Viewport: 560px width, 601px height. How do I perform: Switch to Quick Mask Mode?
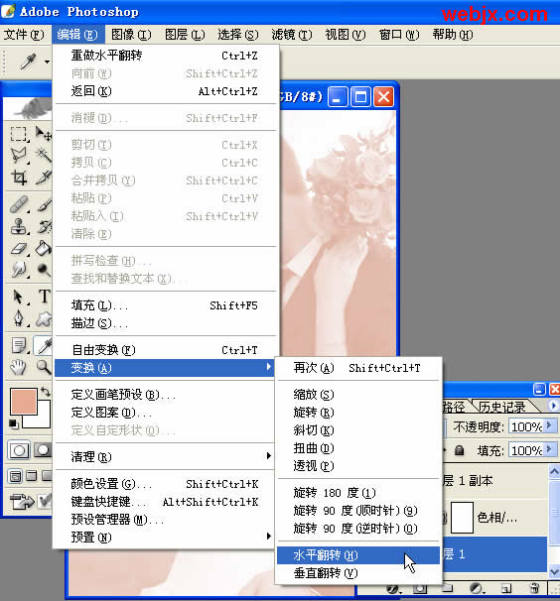point(43,450)
